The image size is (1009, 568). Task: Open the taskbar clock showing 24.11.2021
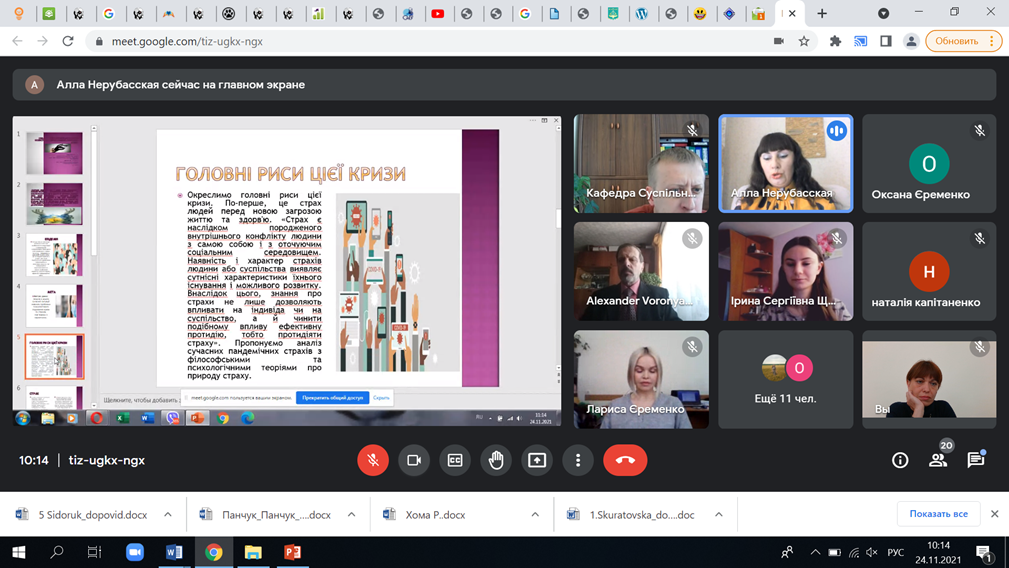[938, 553]
